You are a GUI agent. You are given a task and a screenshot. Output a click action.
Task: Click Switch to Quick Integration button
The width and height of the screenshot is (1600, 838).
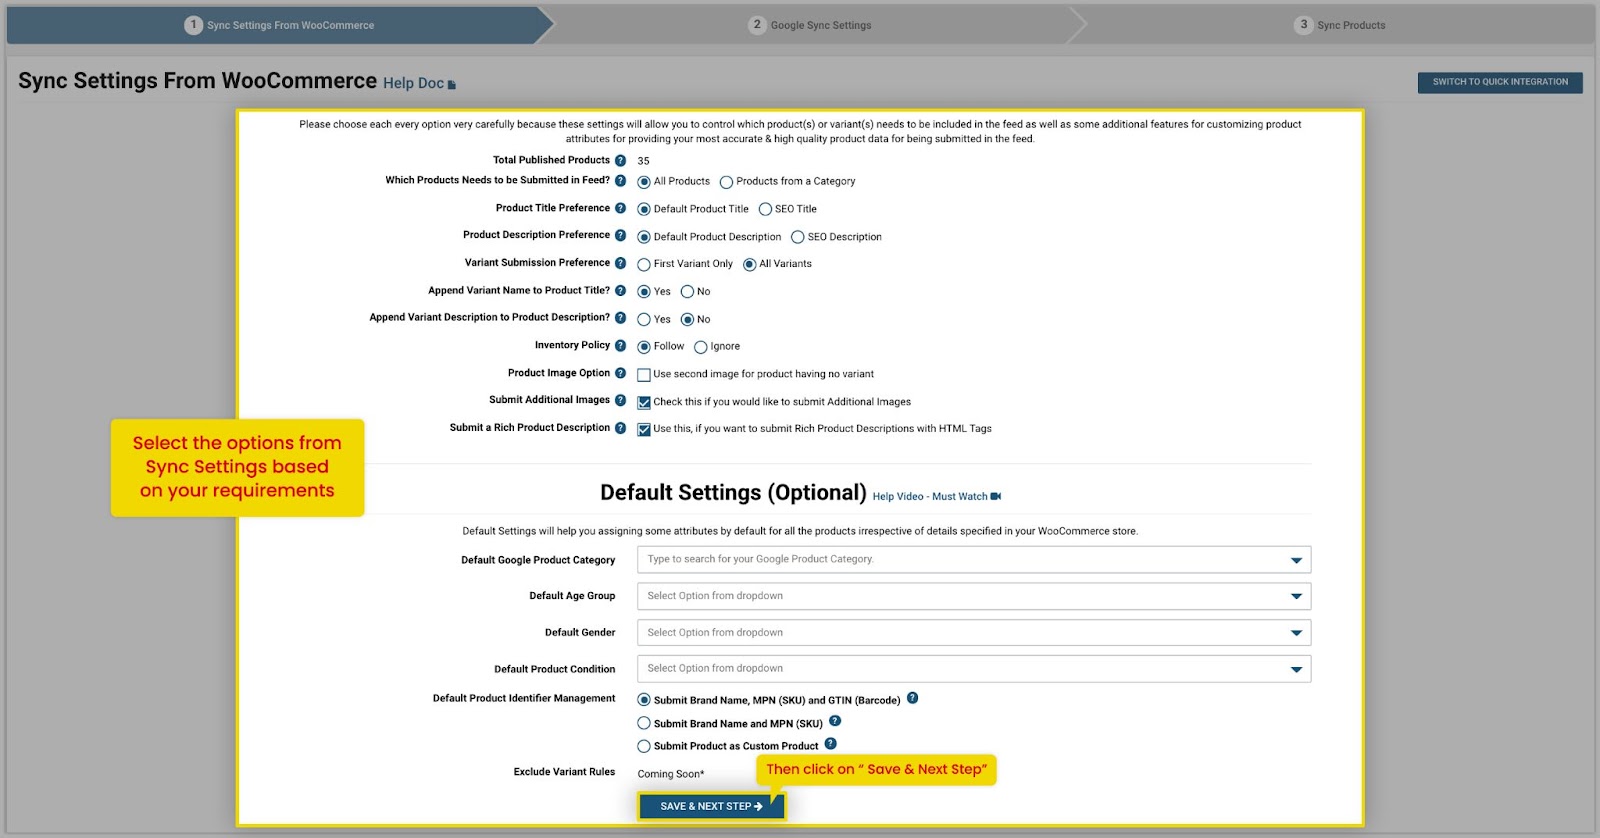(x=1500, y=82)
